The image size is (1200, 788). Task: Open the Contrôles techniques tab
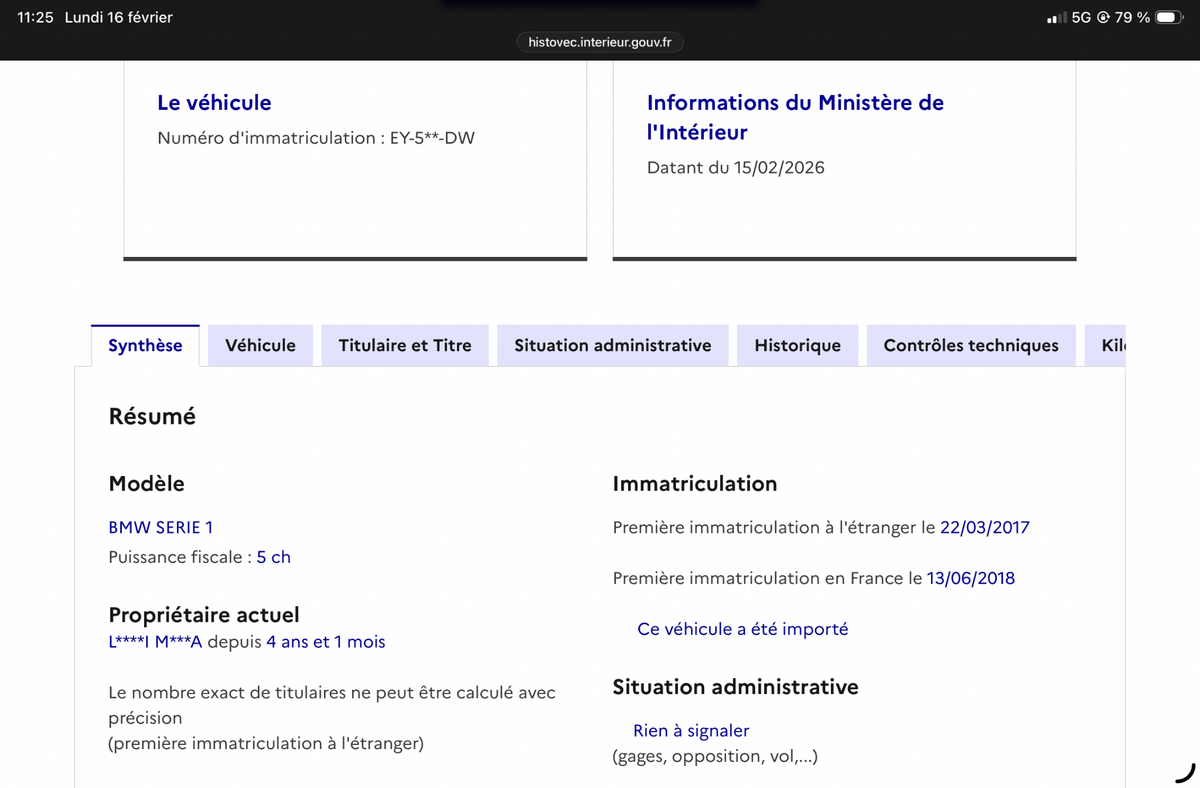[971, 346]
